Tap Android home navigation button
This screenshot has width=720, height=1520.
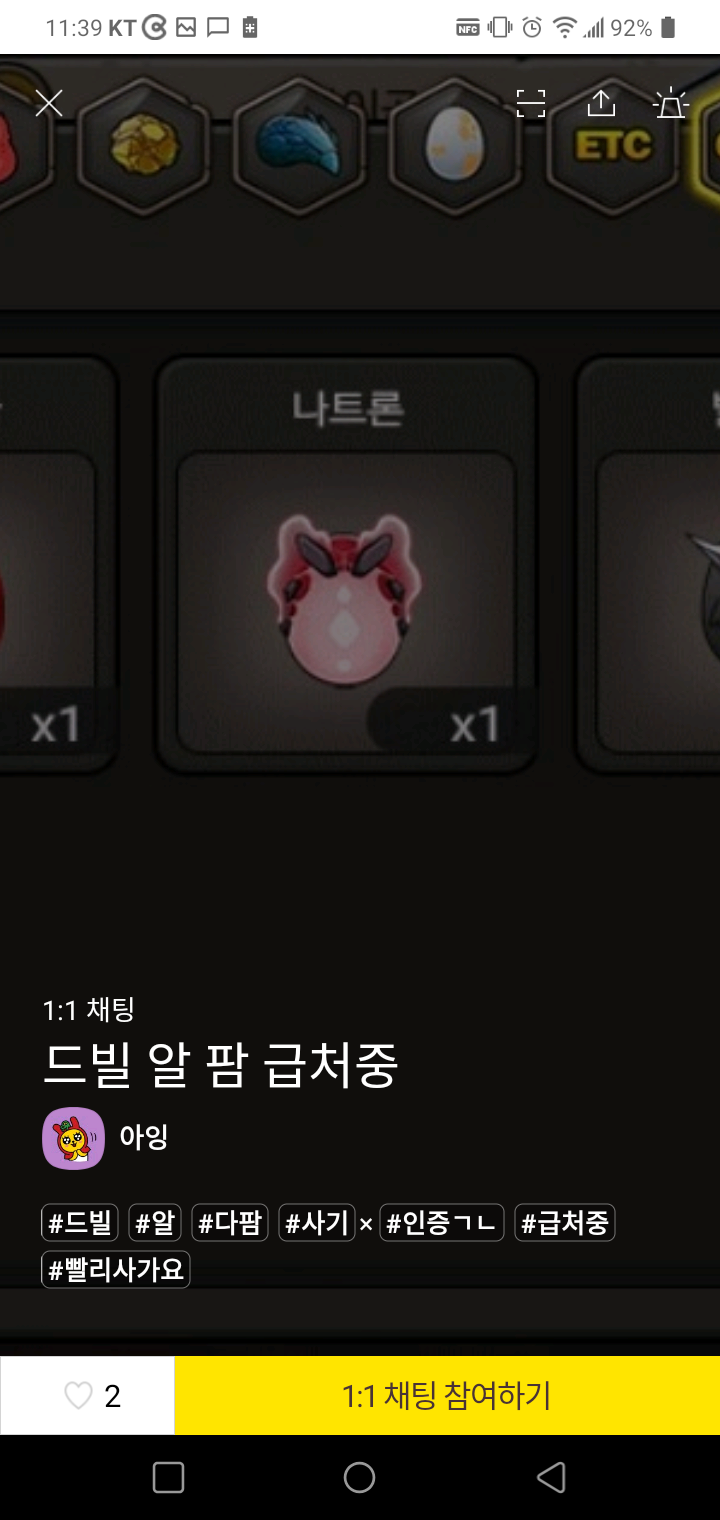[x=359, y=1477]
